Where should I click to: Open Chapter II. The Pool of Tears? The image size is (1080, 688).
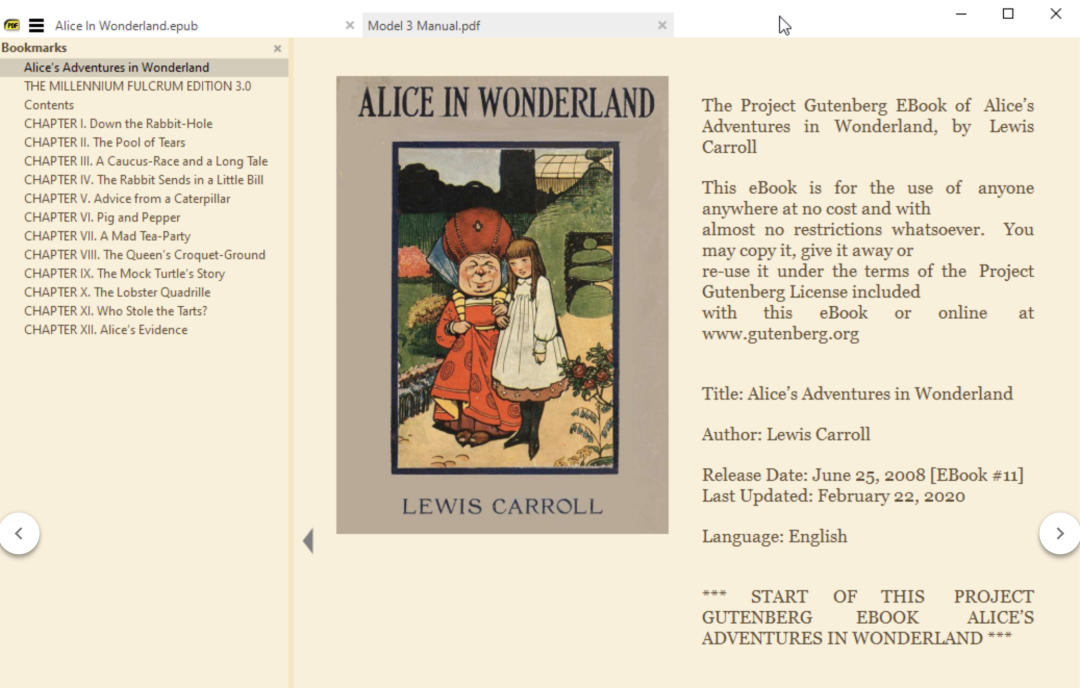pos(105,143)
